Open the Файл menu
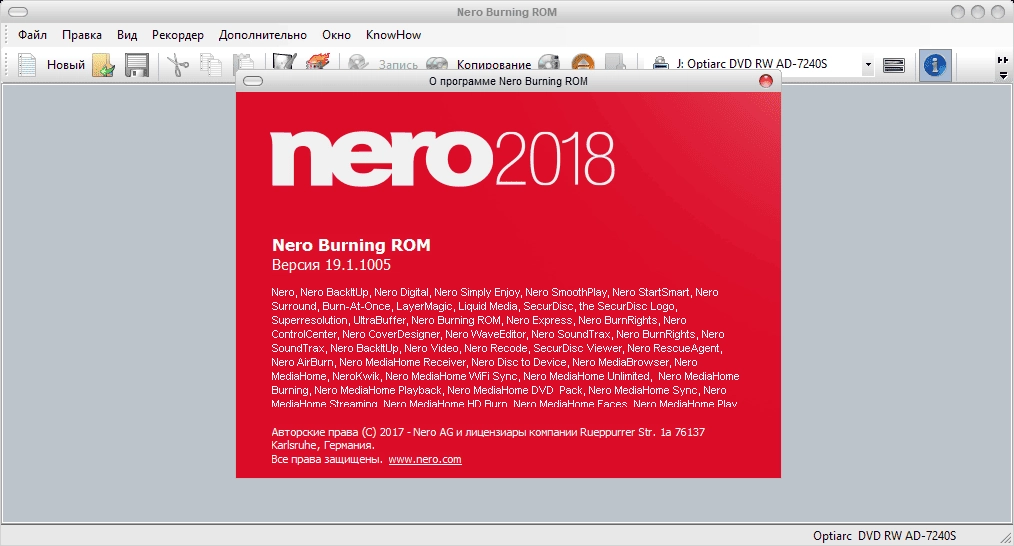Viewport: 1014px width, 546px height. pyautogui.click(x=32, y=35)
